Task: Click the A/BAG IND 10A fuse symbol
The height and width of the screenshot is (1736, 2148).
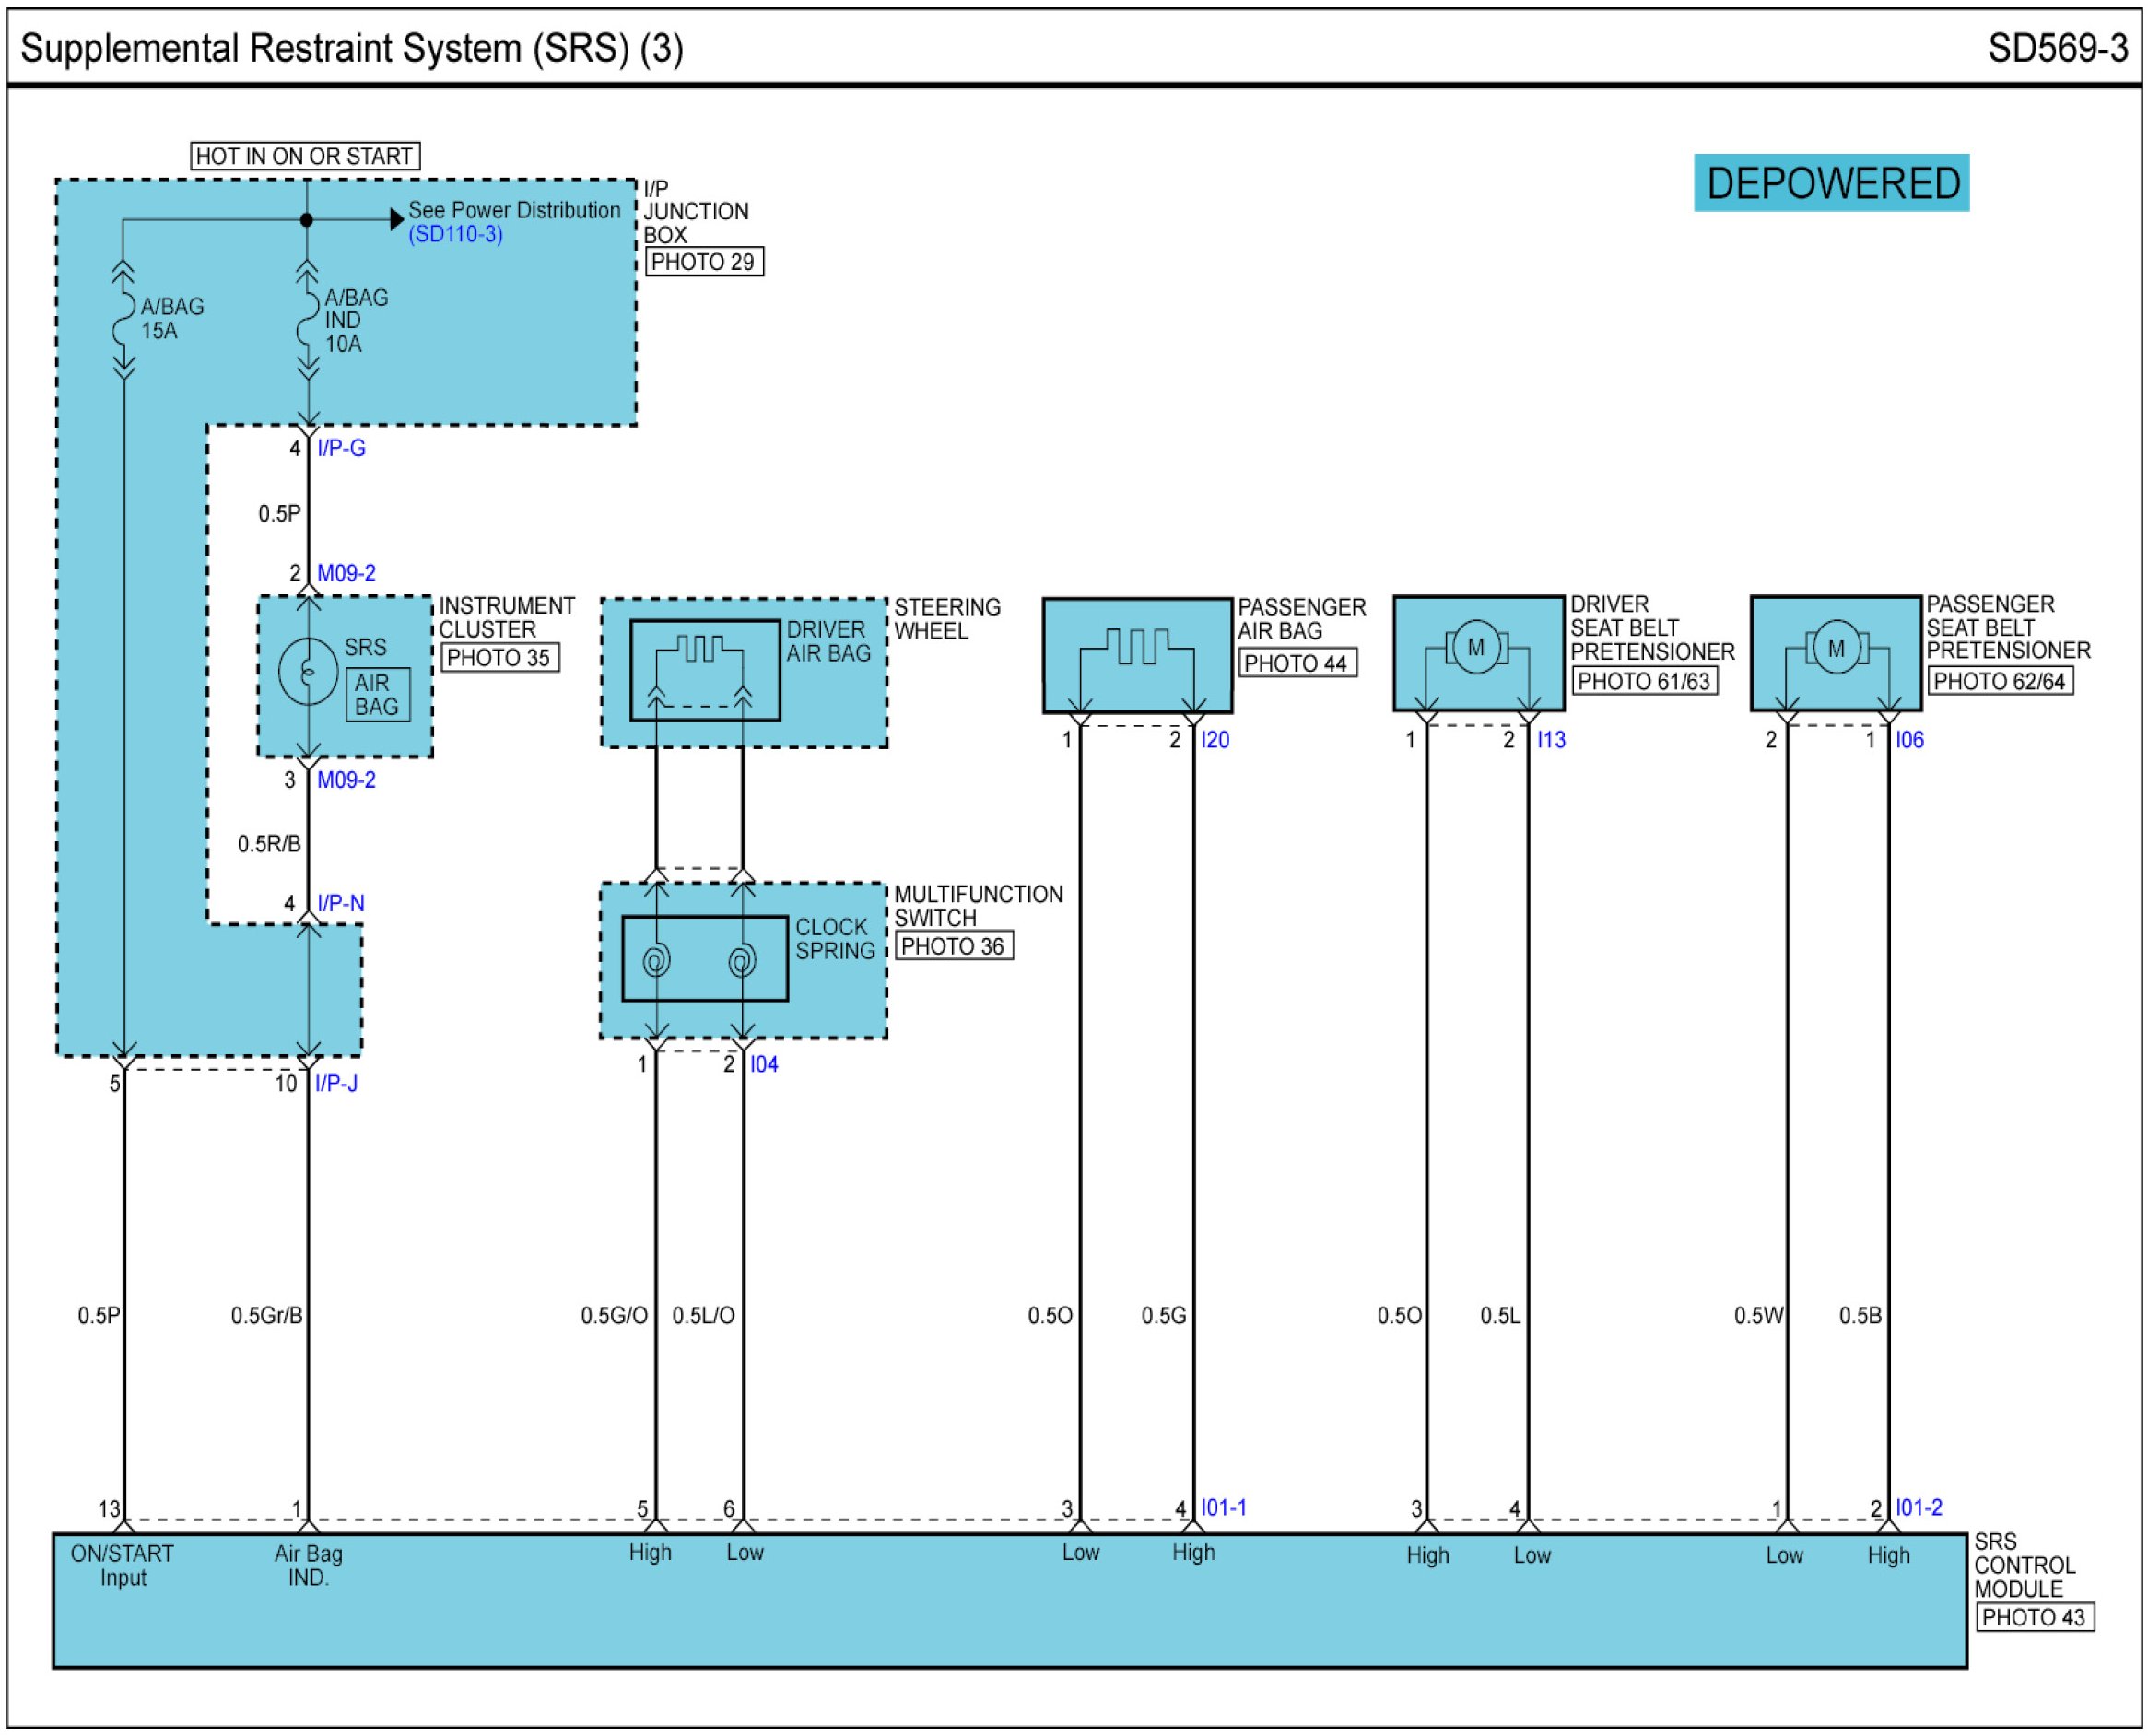Action: pos(307,320)
